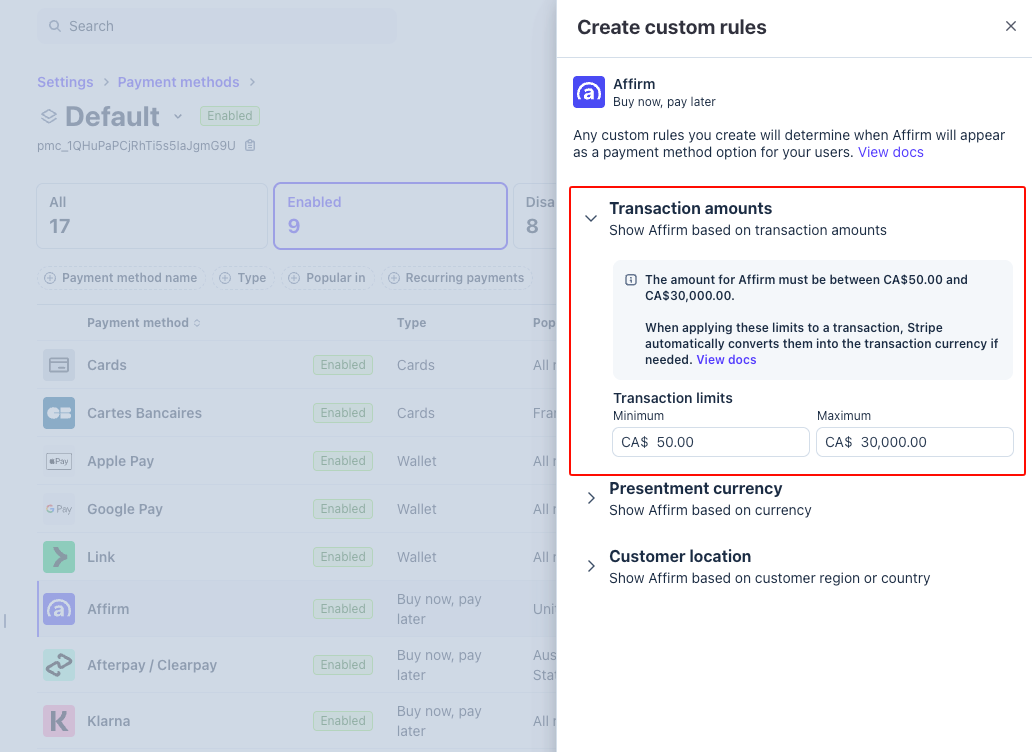The image size is (1032, 752).
Task: Click the Cards payment method icon
Action: coord(59,365)
